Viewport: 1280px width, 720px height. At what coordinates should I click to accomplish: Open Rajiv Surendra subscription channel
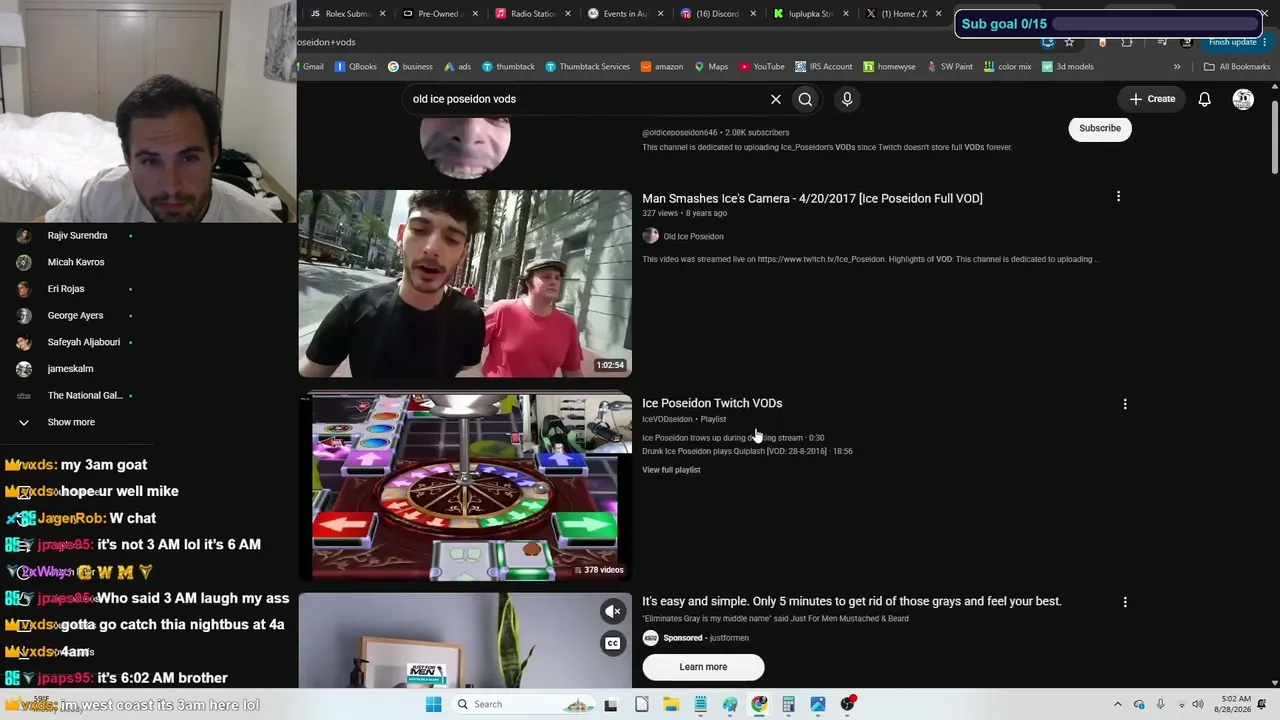tap(75, 236)
